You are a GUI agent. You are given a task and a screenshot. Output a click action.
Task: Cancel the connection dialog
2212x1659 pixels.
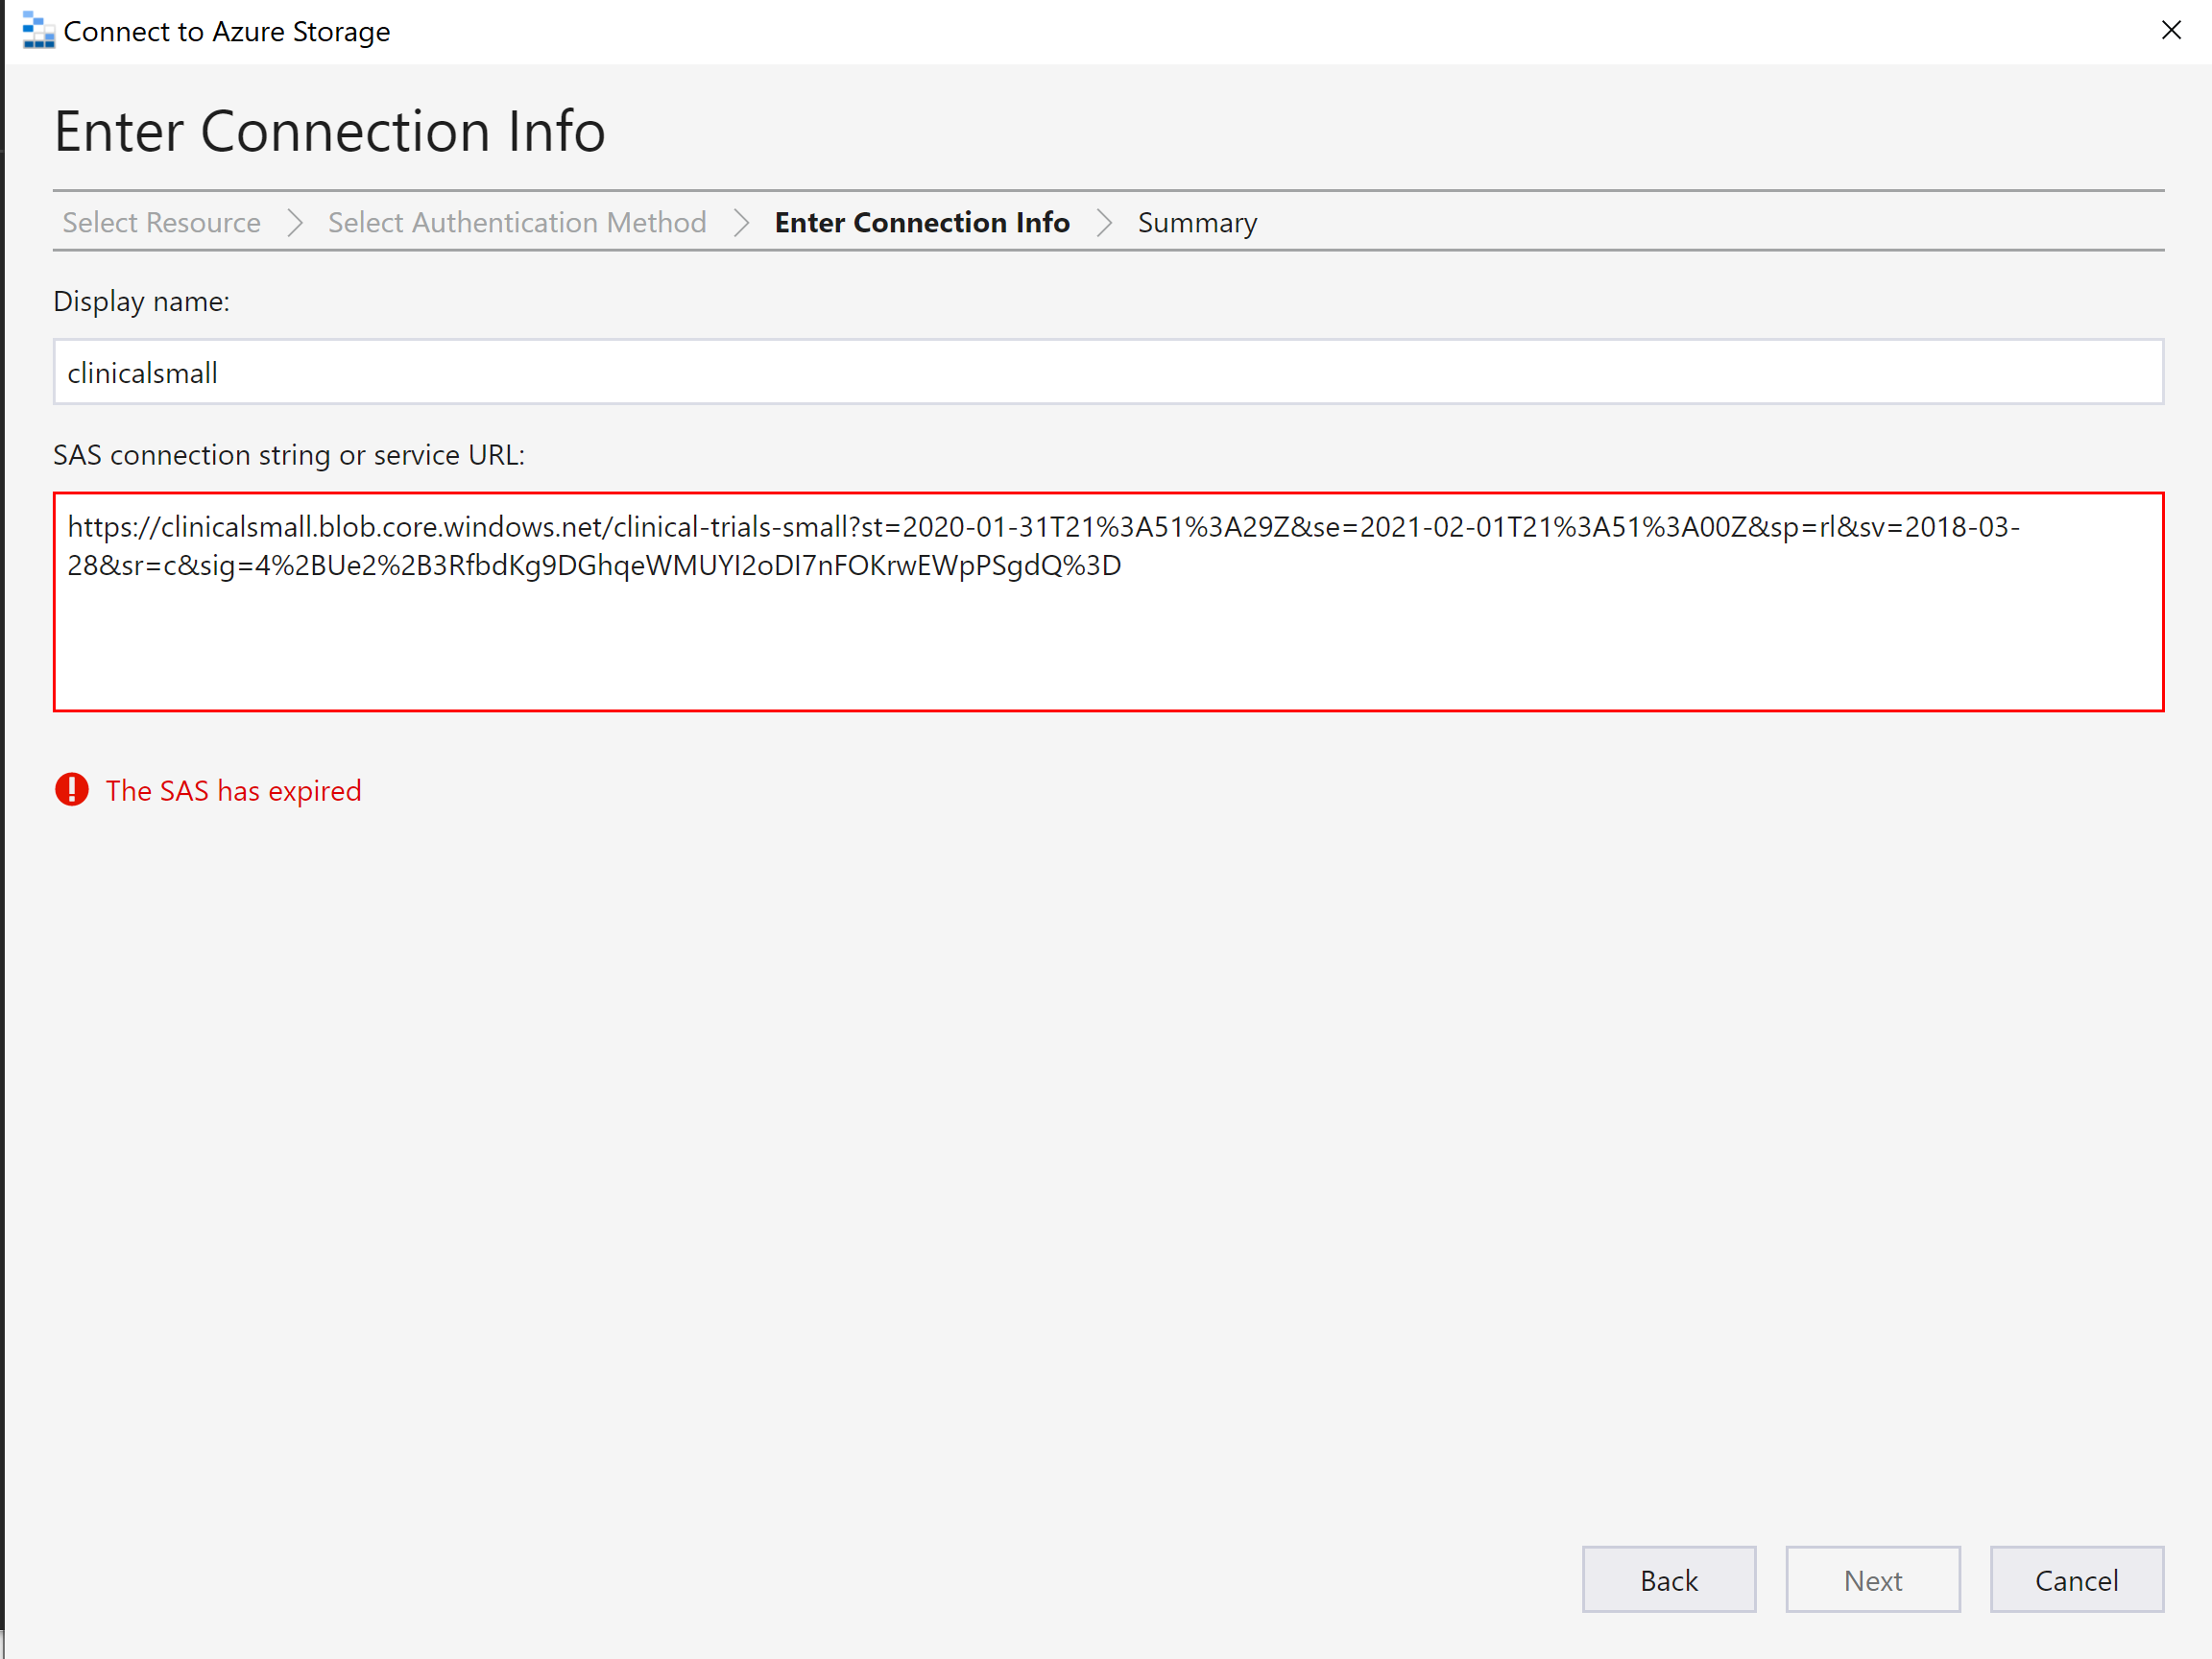pos(2075,1579)
